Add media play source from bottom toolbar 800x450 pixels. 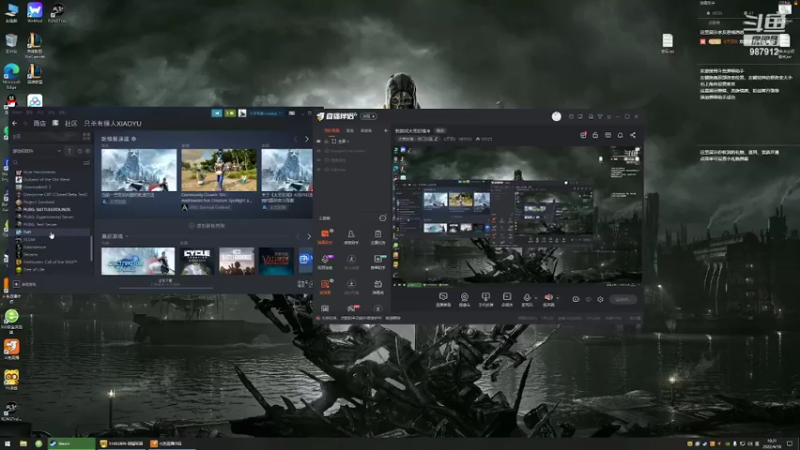click(507, 297)
